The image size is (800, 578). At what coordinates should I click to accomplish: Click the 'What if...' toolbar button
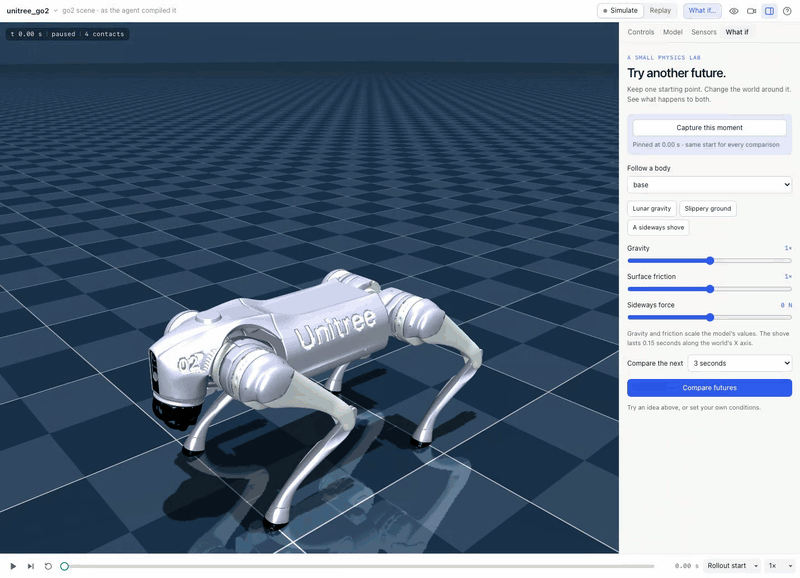point(702,11)
